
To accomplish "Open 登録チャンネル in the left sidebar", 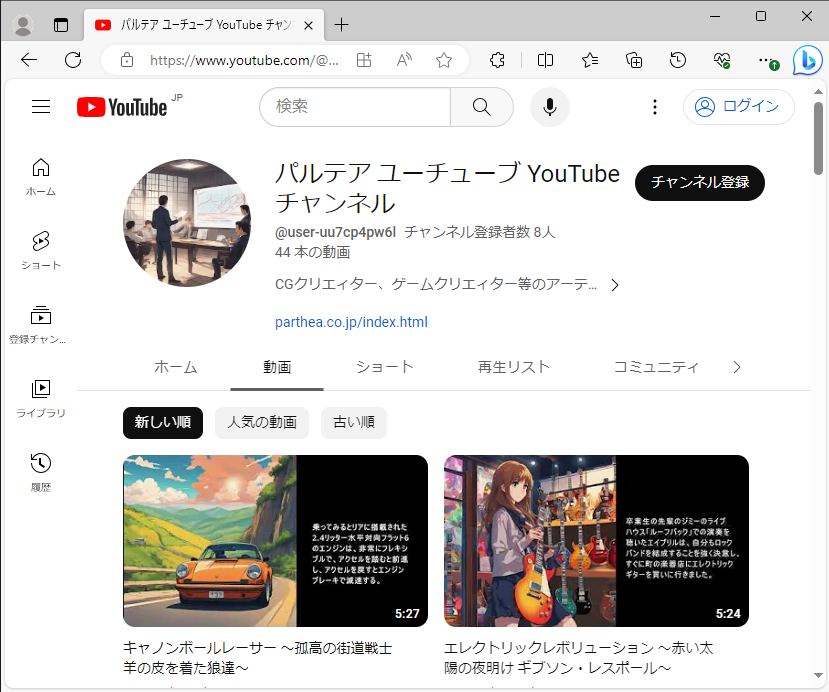I will tap(38, 325).
